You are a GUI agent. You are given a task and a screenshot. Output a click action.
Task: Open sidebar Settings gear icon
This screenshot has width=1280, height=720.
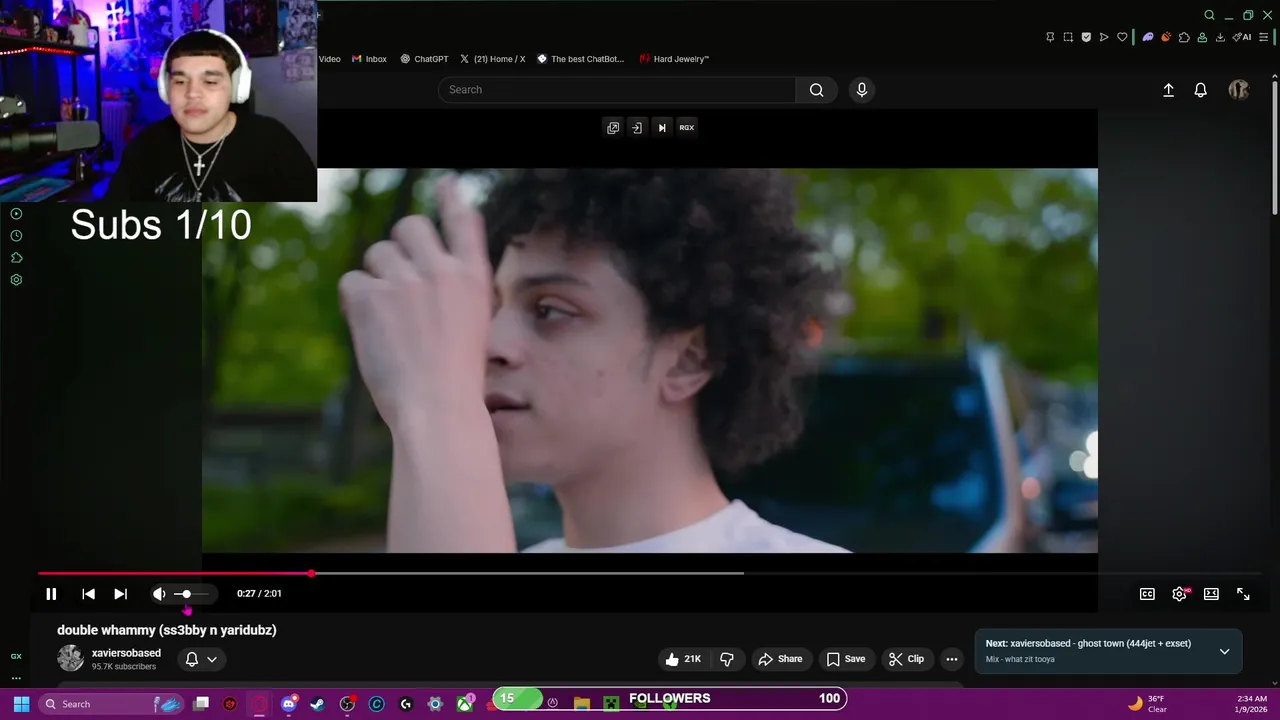click(16, 280)
